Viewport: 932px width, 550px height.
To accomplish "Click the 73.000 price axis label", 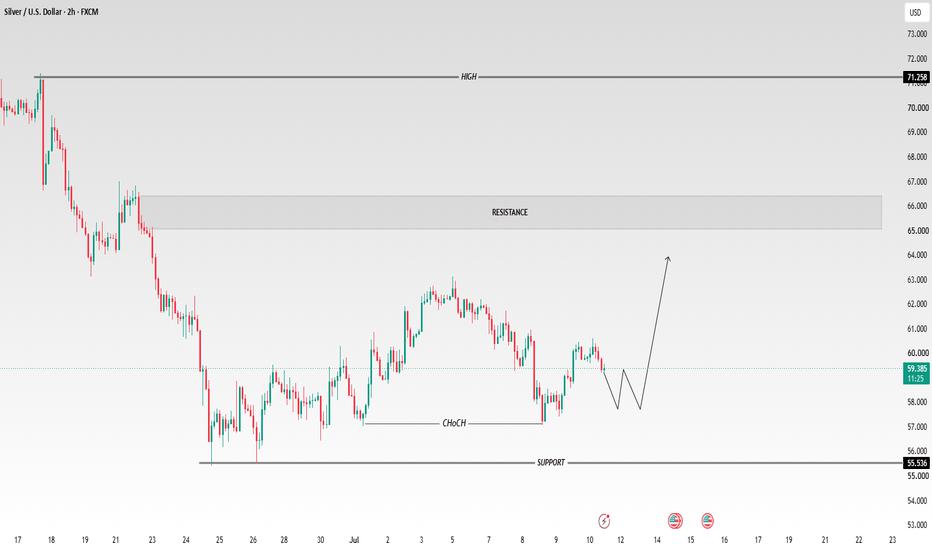I will coord(917,34).
